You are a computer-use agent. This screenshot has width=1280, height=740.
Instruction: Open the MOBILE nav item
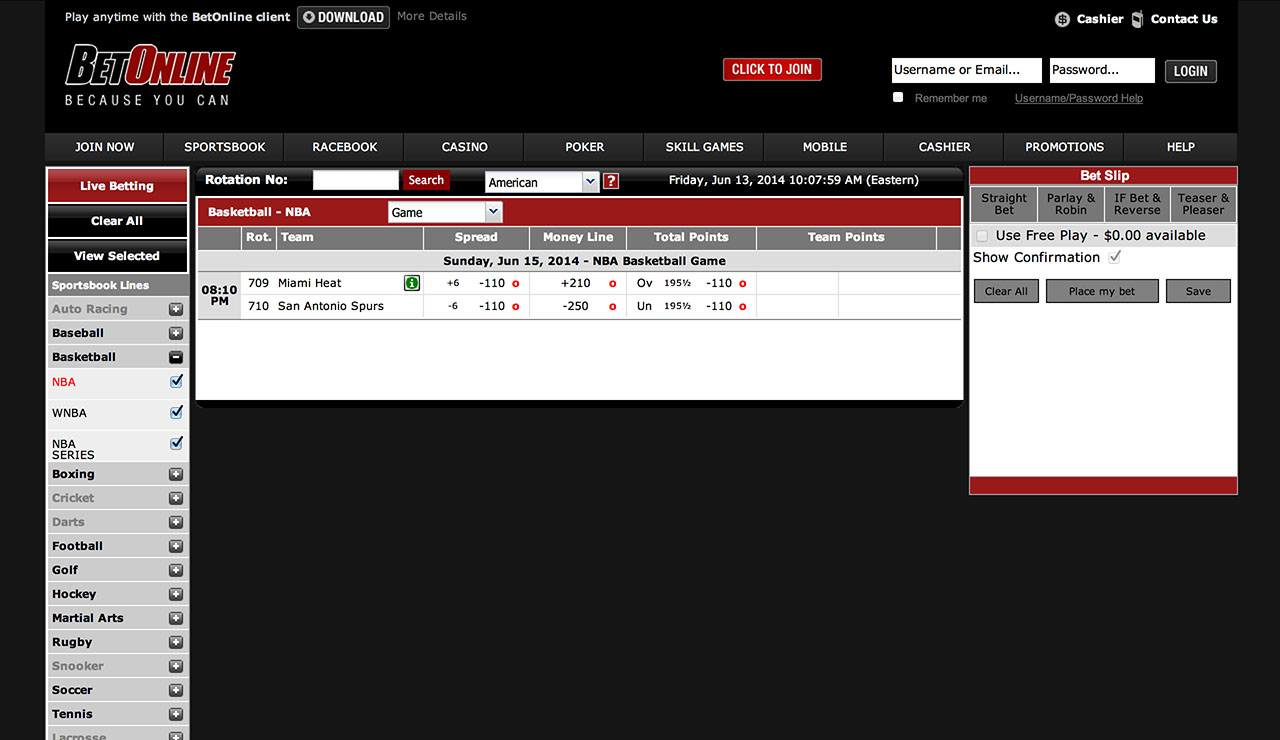click(825, 147)
